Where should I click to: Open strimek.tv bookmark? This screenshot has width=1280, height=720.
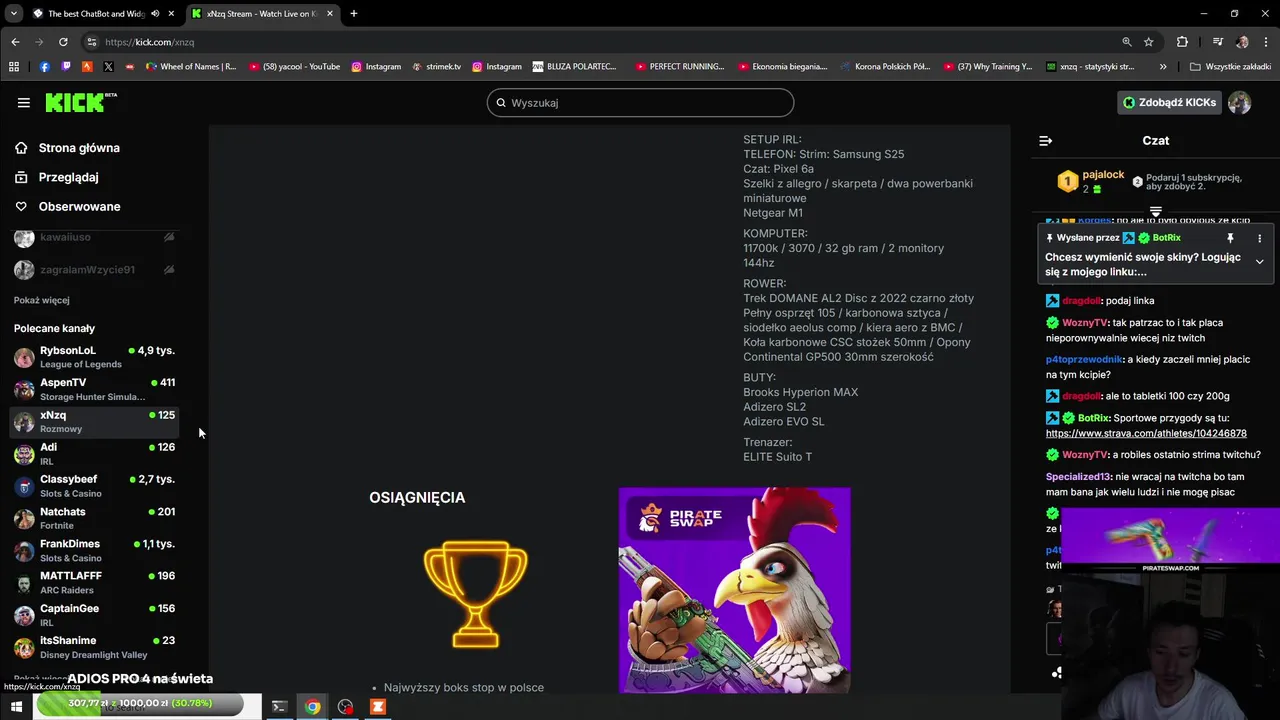[x=437, y=67]
